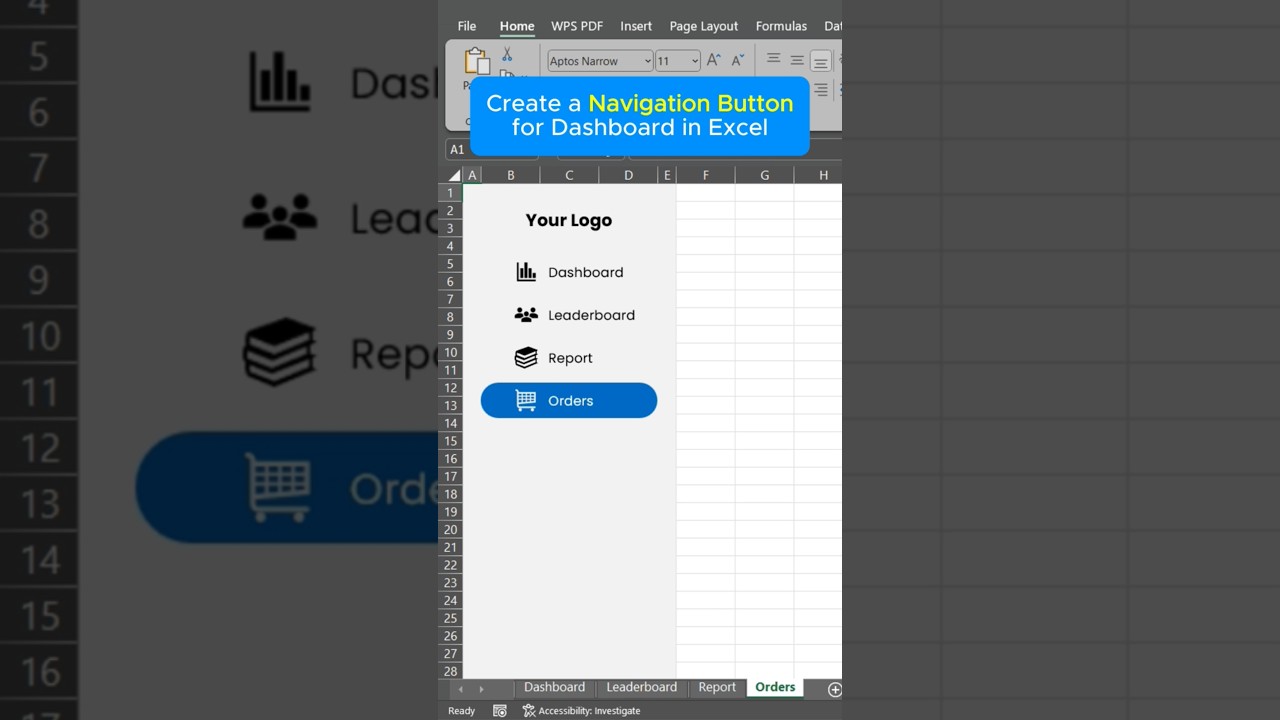Click the blue Orders navigation button

569,401
